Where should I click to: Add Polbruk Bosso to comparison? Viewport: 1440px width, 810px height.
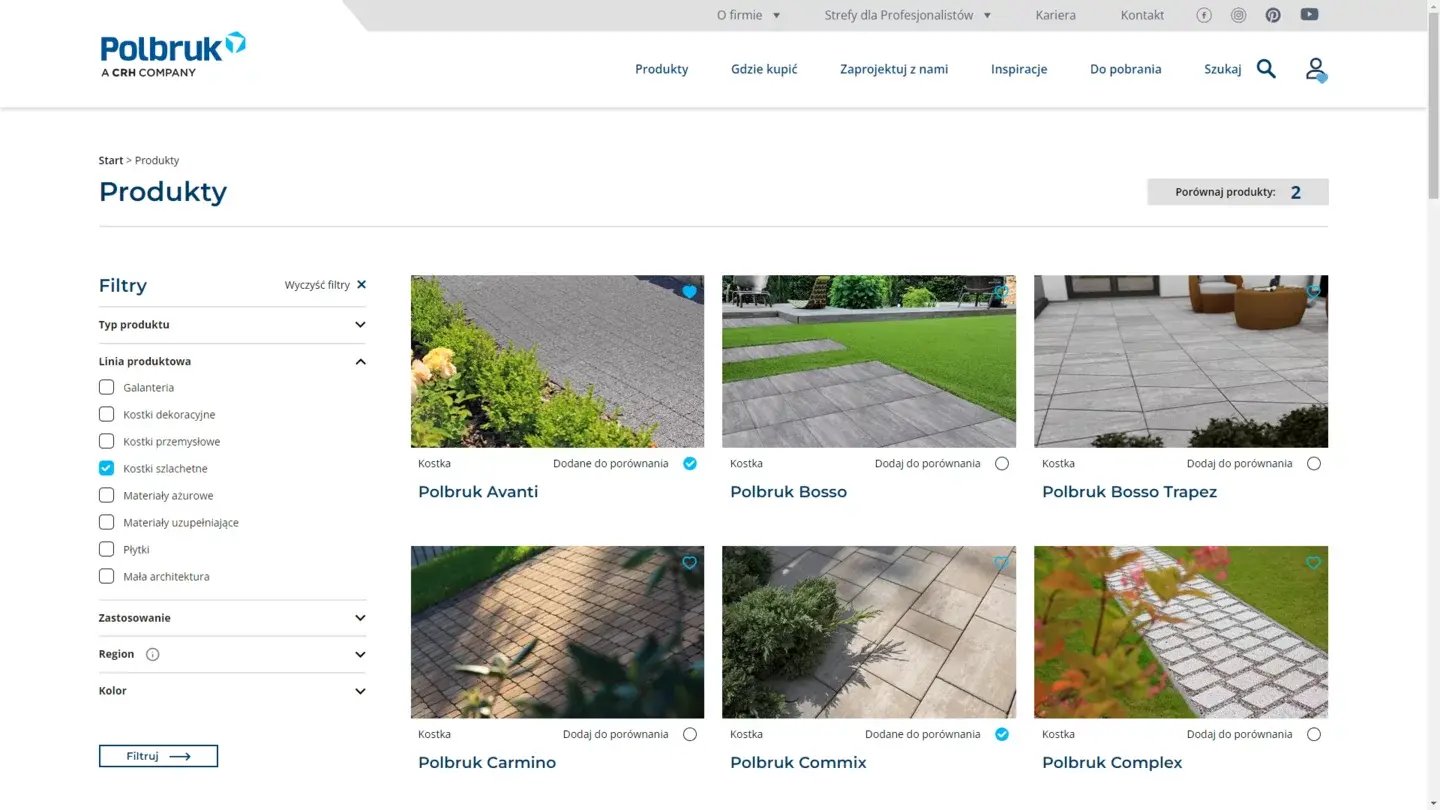click(1002, 464)
